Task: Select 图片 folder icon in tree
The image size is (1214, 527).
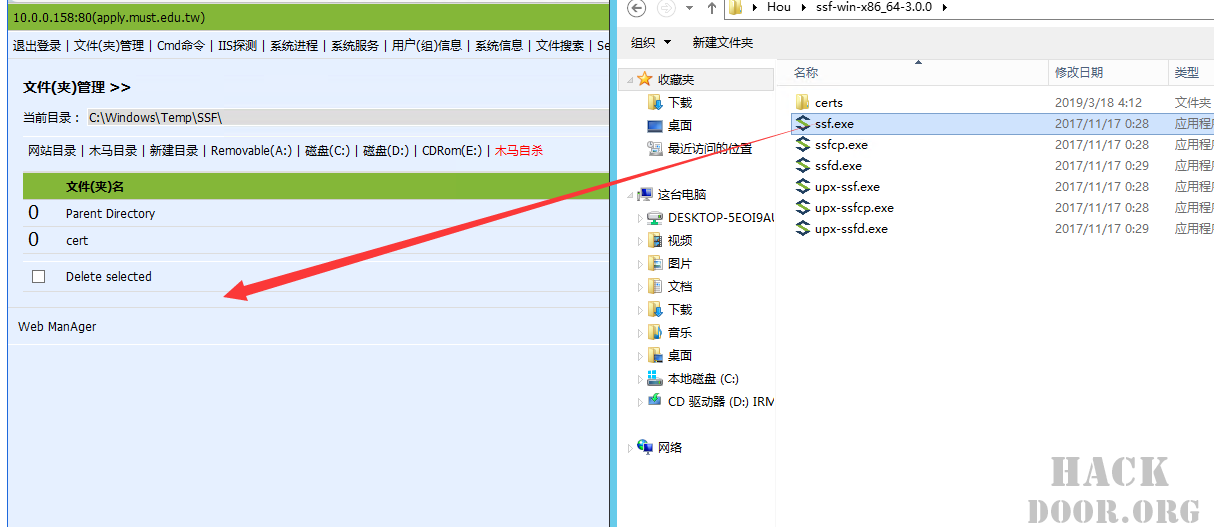Action: click(x=655, y=263)
